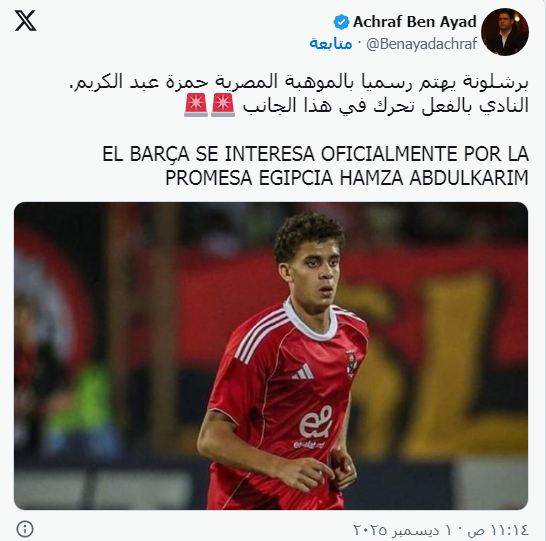Click the first Arabic line mentioning برشلونة
The height and width of the screenshot is (541, 546).
pos(299,83)
